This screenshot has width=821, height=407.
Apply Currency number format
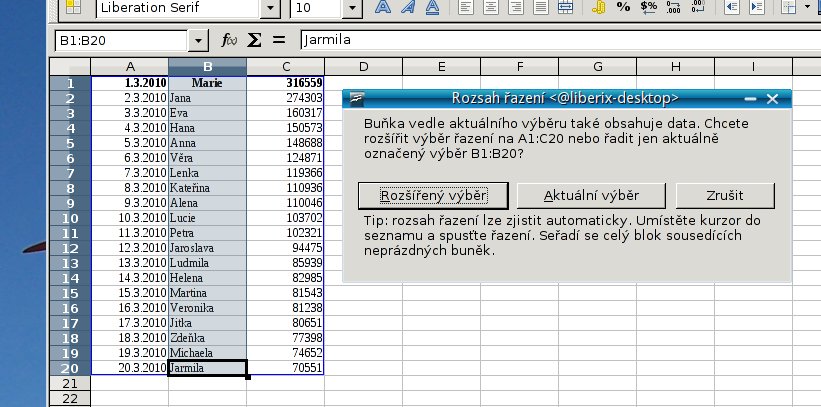coord(598,7)
